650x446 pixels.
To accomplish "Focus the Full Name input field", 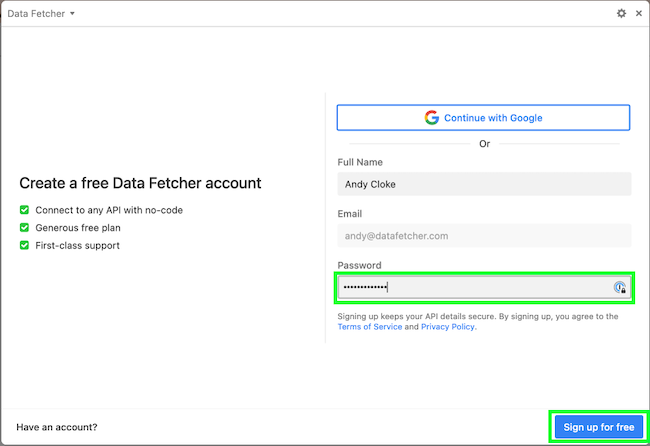I will (484, 184).
